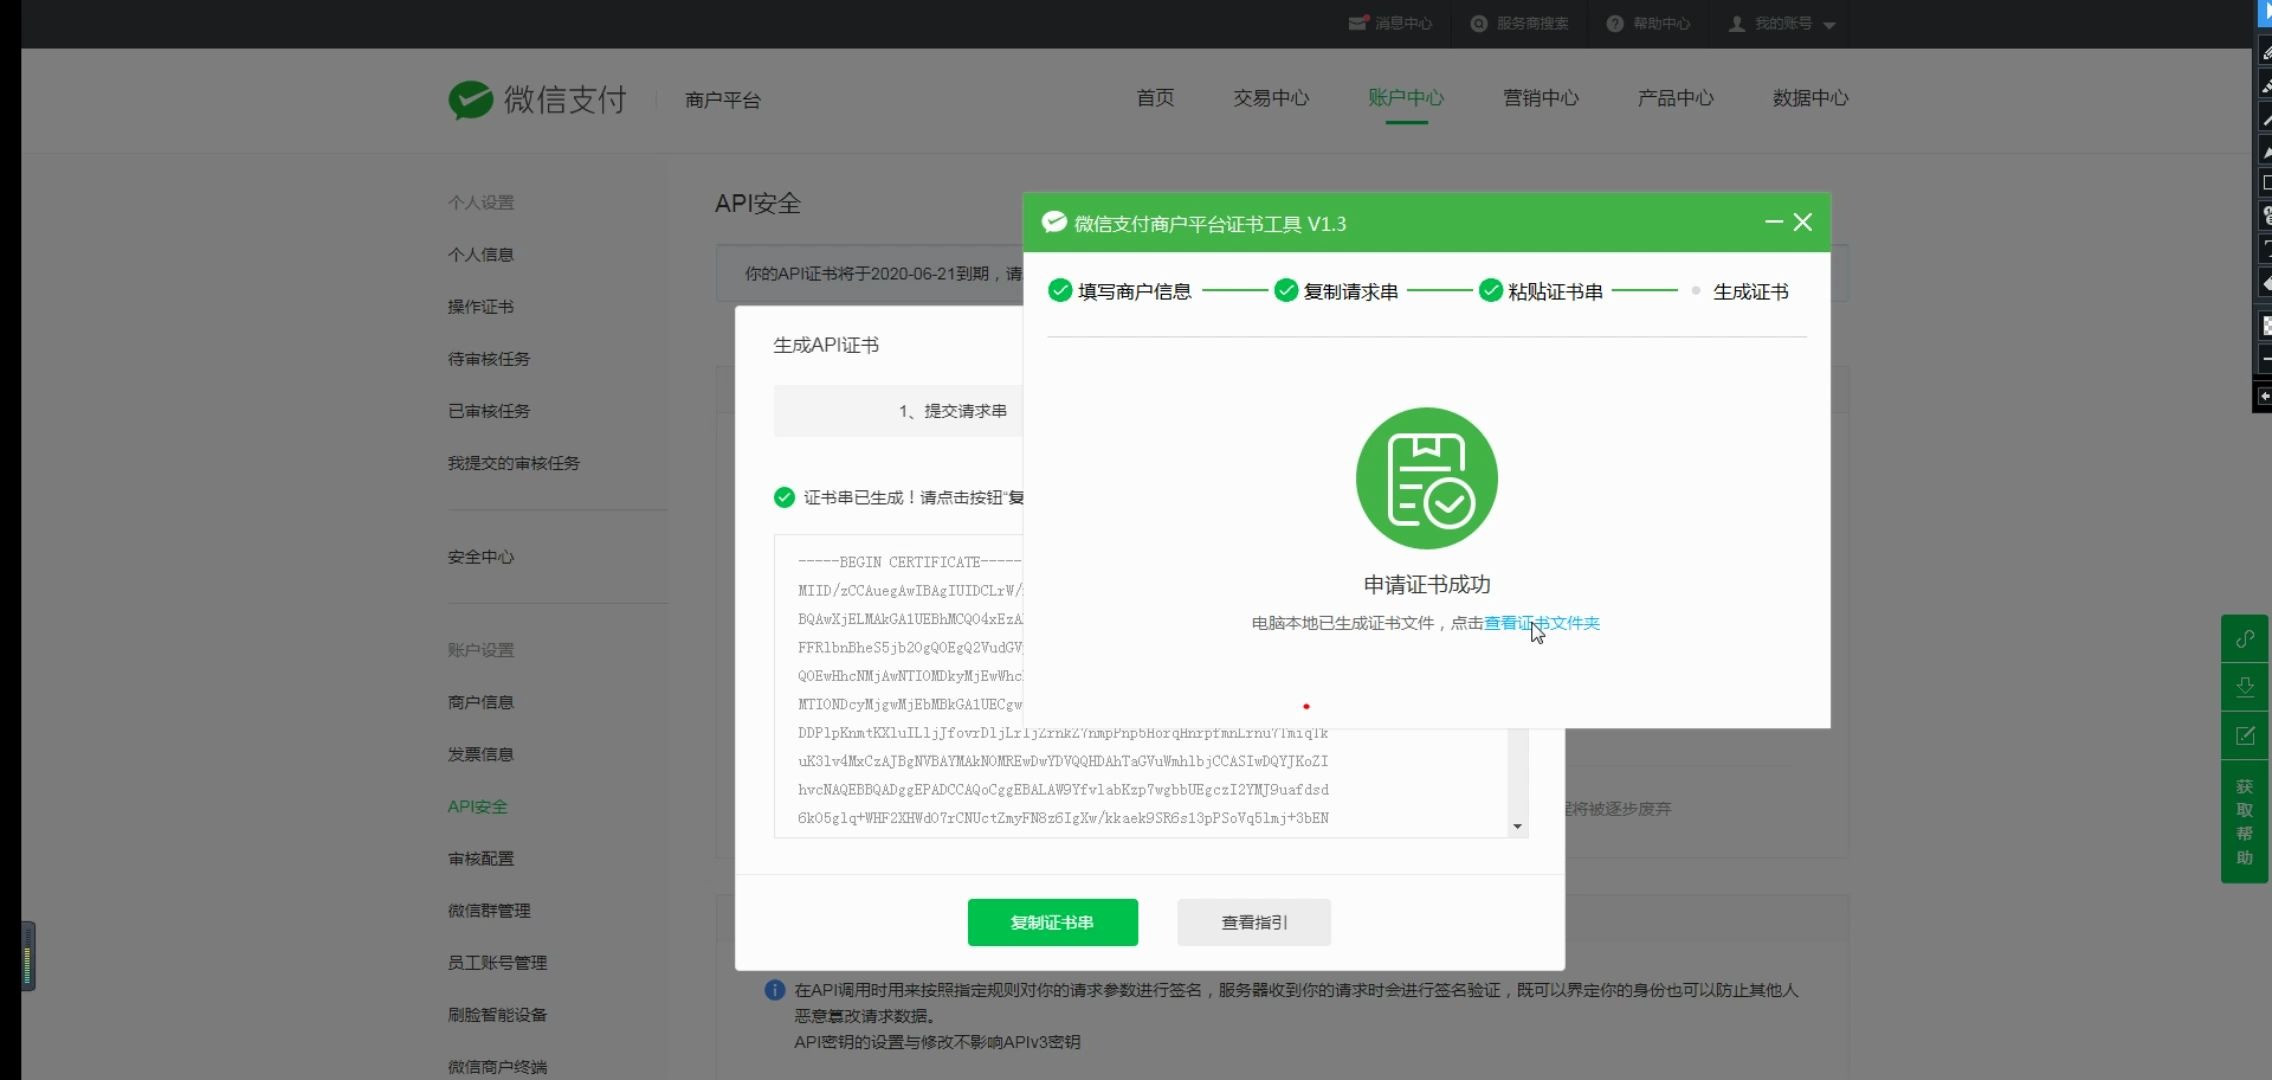Open the 查看证书文件夹 link
The image size is (2272, 1080).
click(x=1540, y=623)
